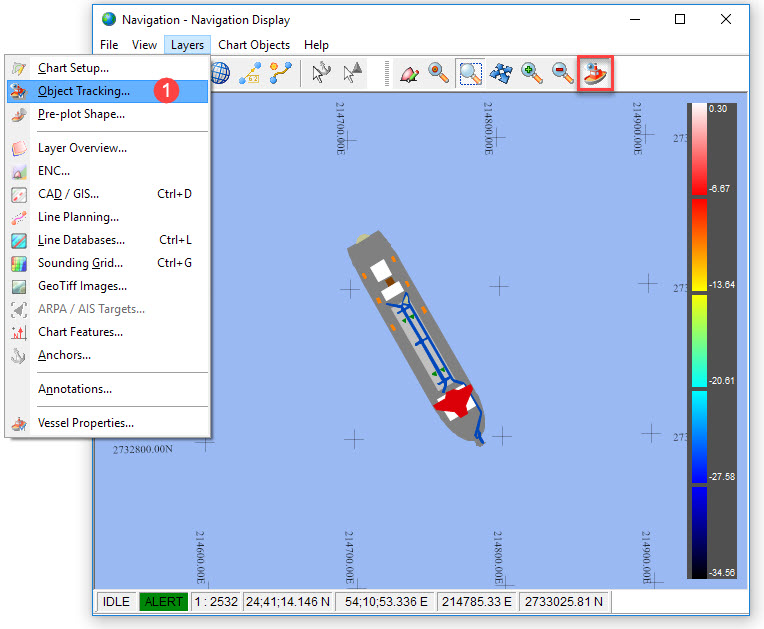Click the zoom in magnifier icon

[x=533, y=73]
